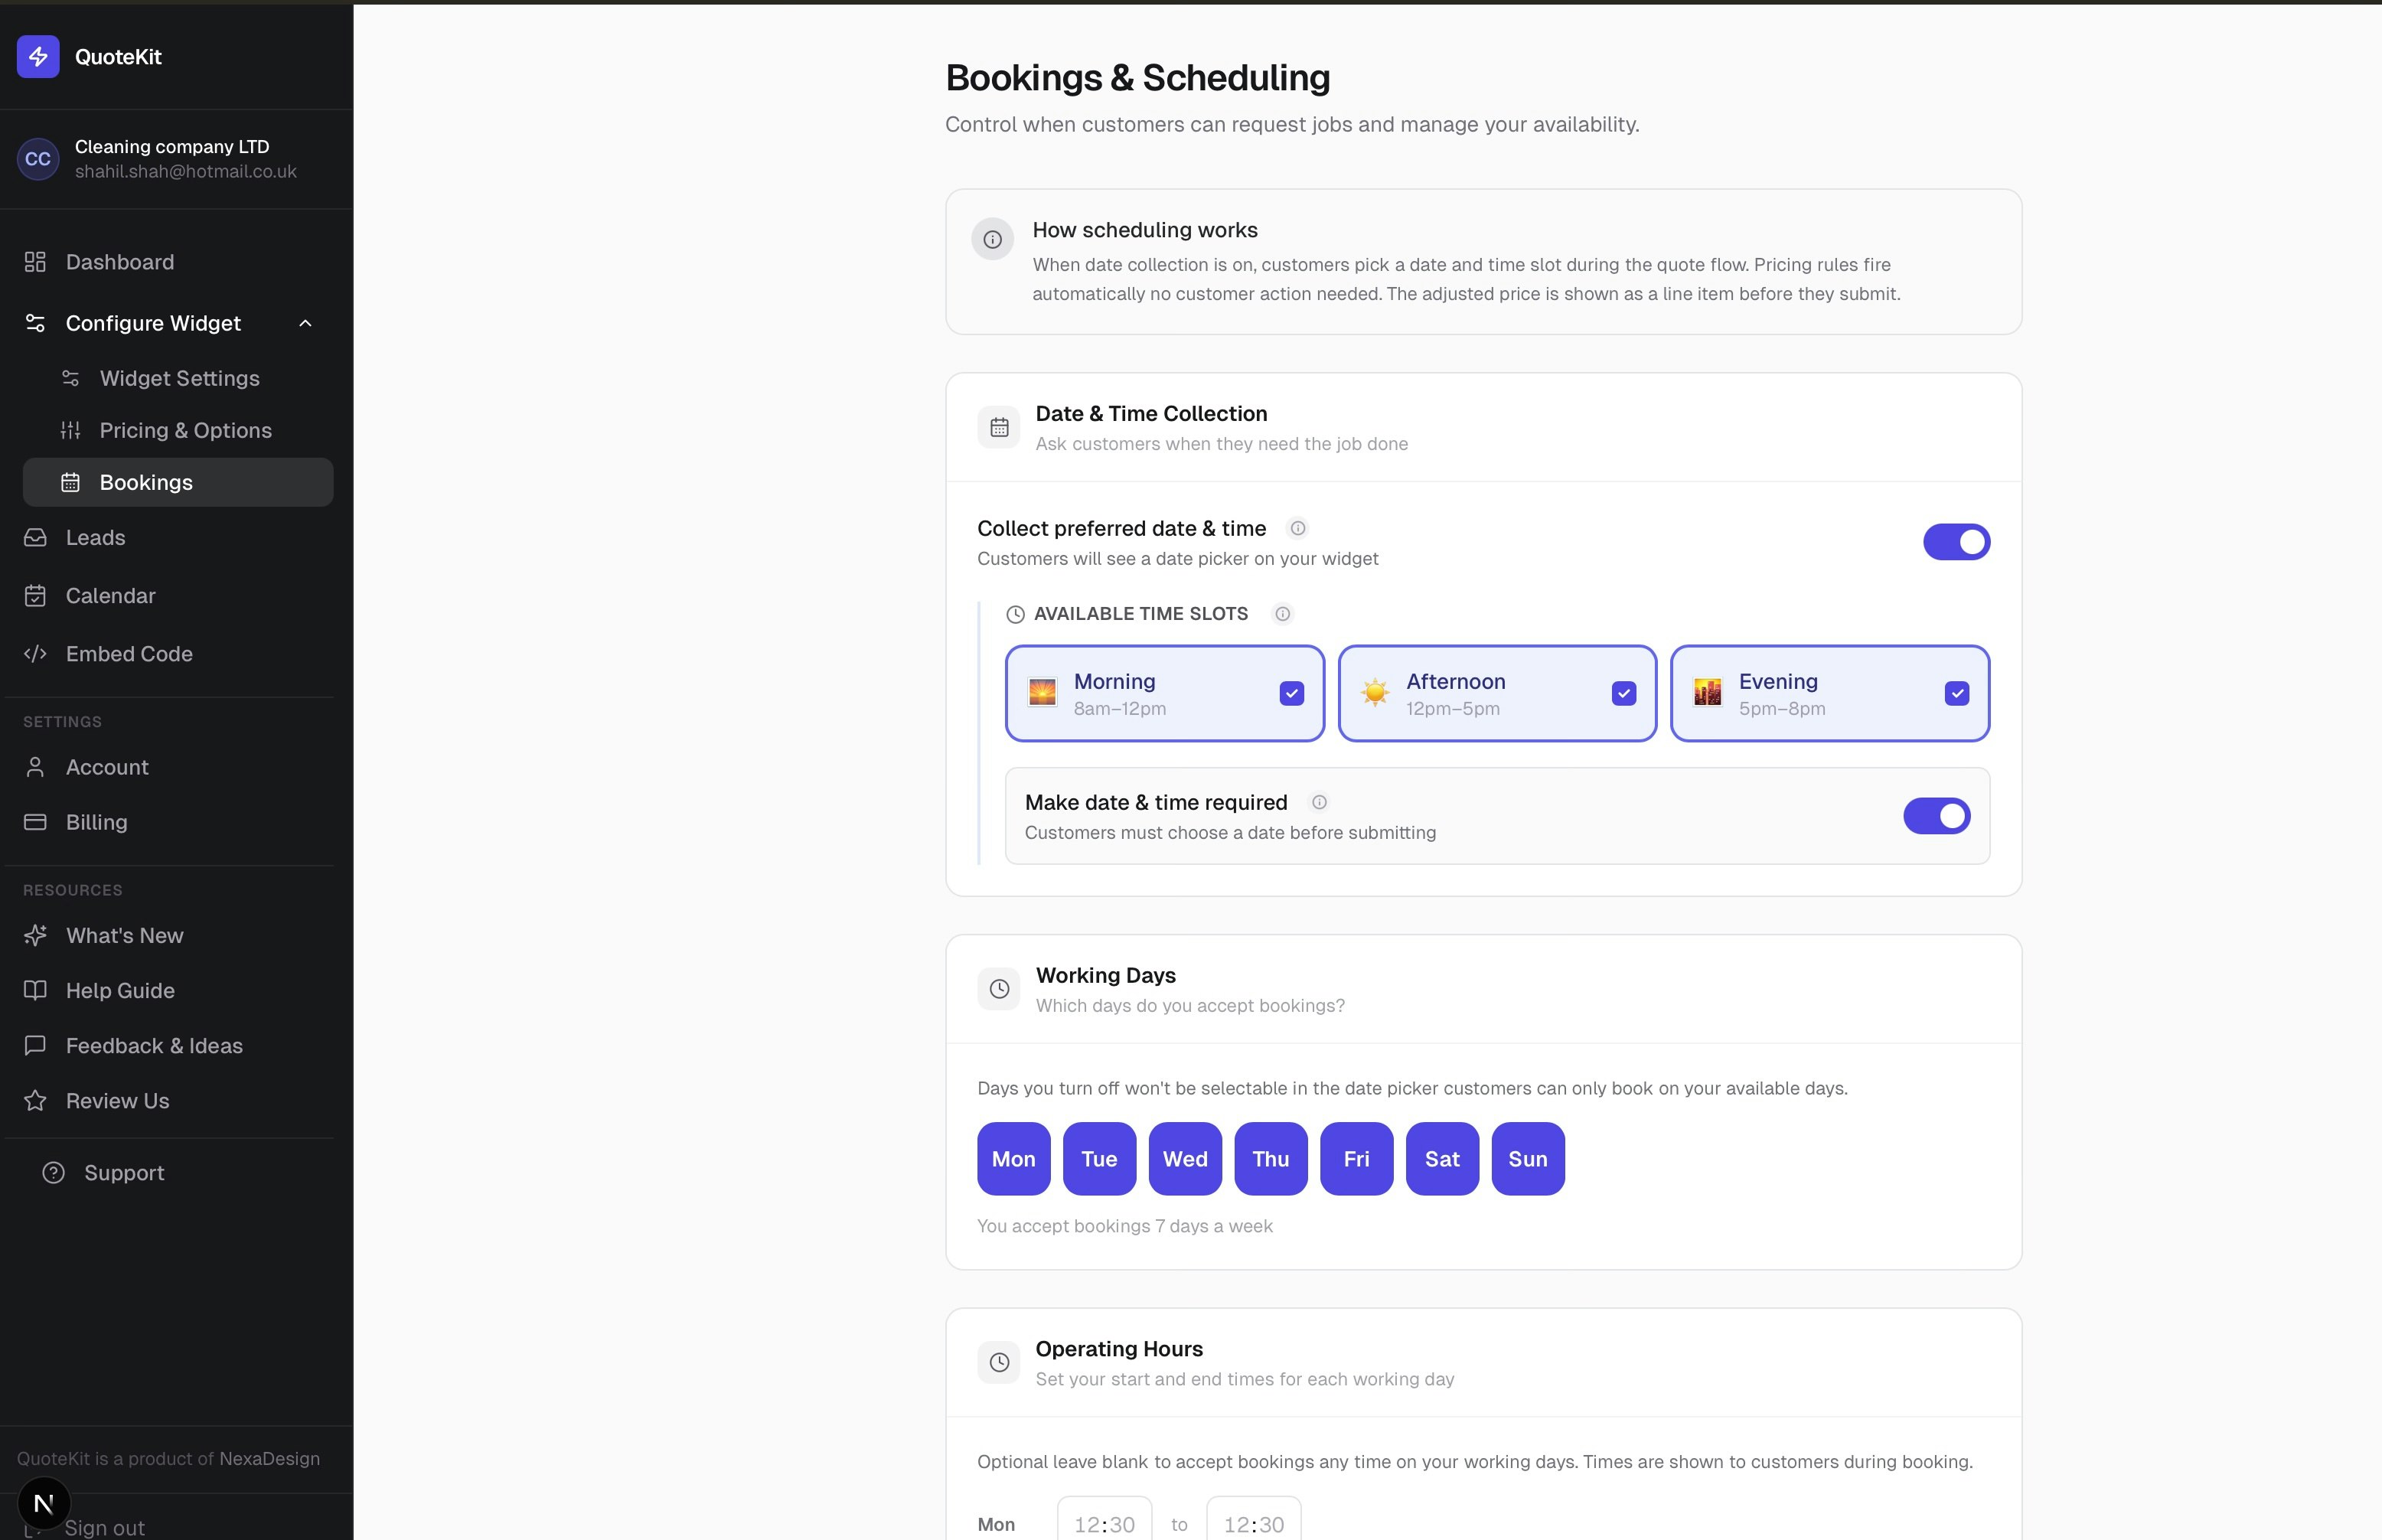This screenshot has height=1540, width=2382.
Task: Click the Embed Code brackets icon
Action: pos(35,654)
